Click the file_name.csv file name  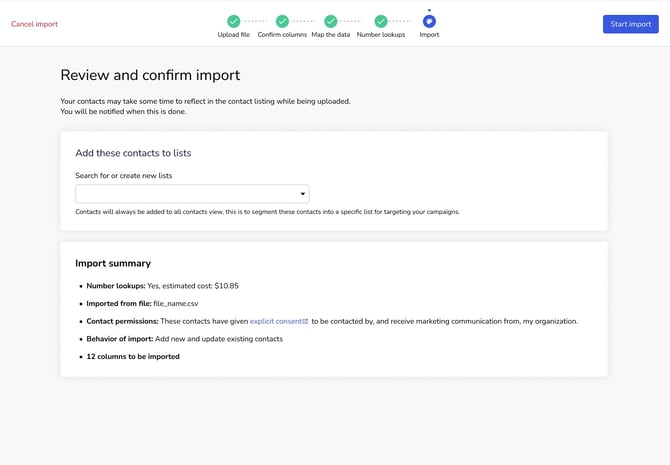pyautogui.click(x=176, y=303)
